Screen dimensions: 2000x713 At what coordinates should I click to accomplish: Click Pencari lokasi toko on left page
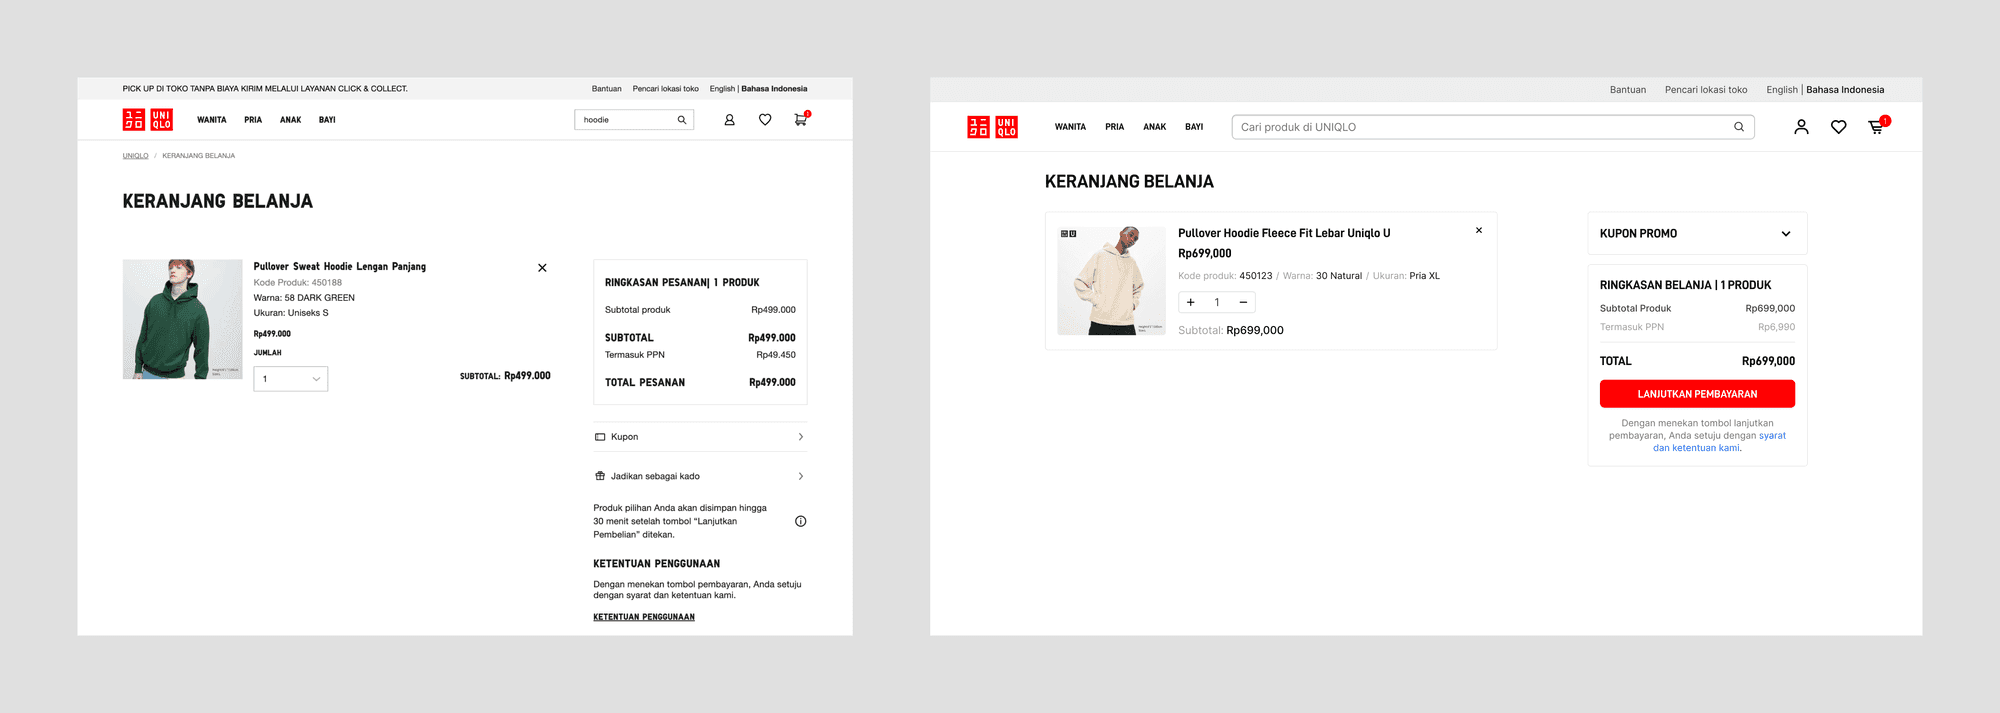(666, 89)
